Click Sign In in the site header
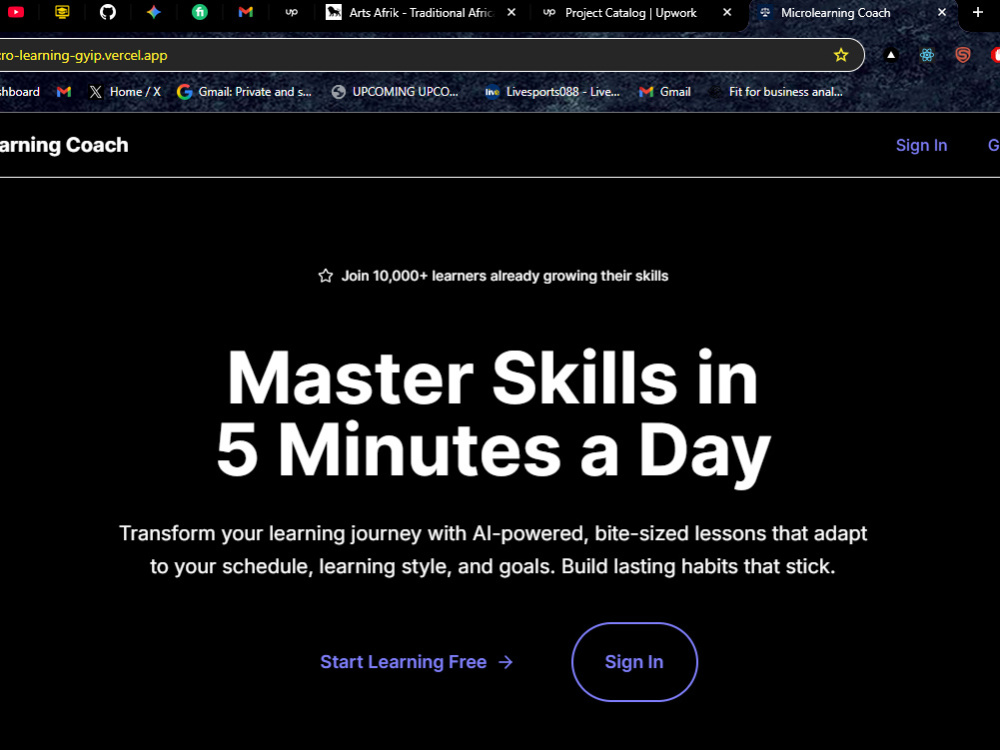1000x750 pixels. click(x=922, y=145)
